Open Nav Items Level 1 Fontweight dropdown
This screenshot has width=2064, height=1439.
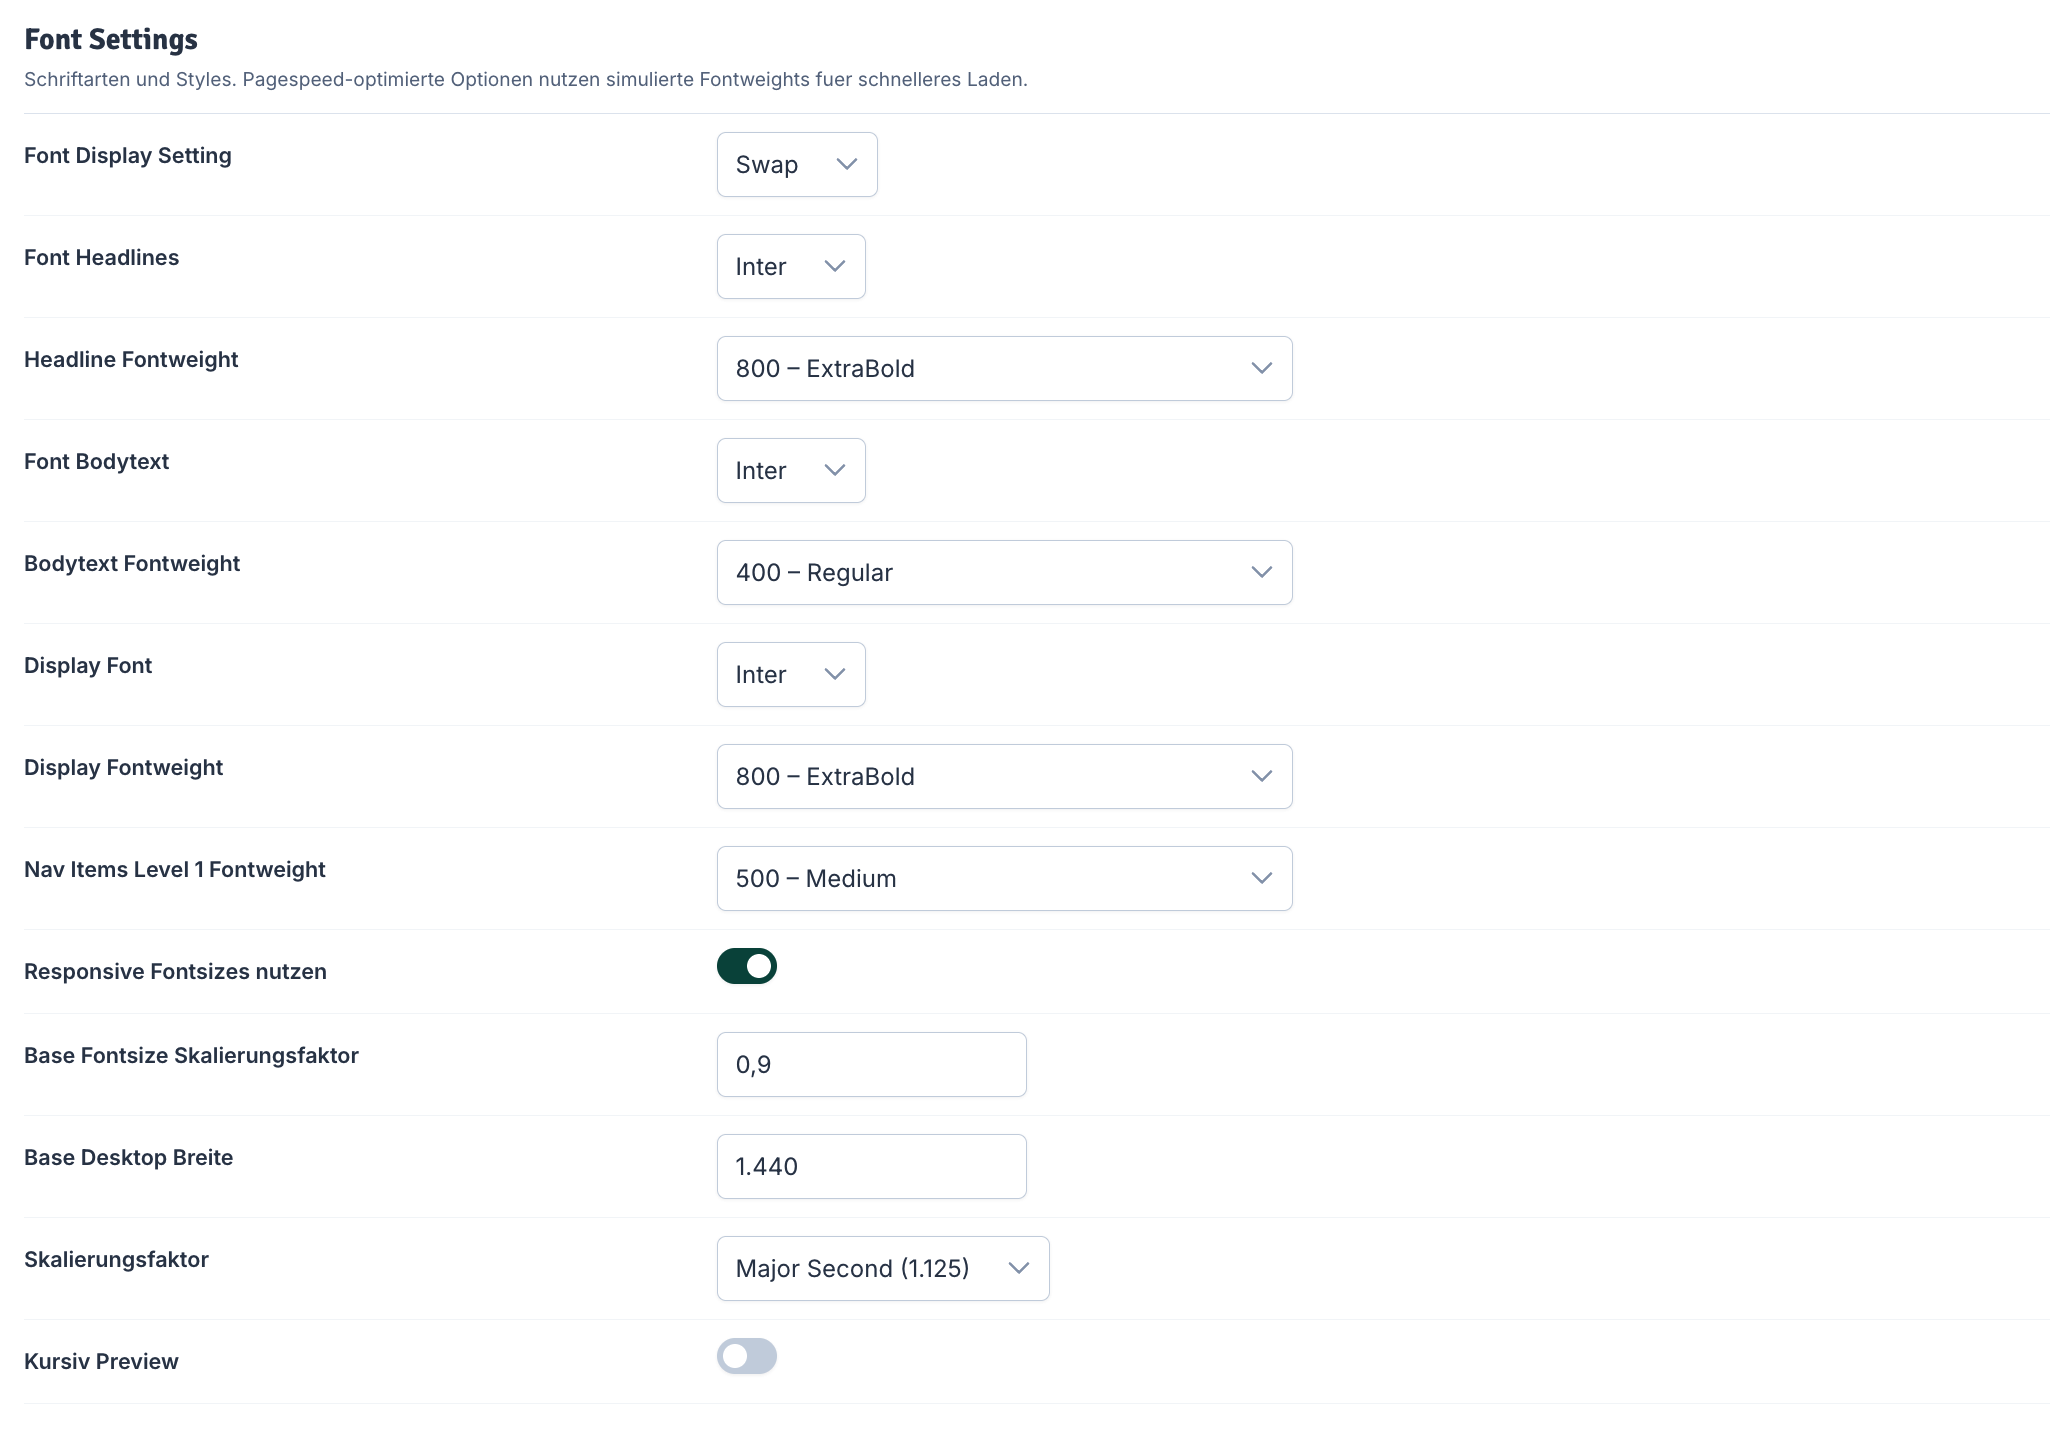[1004, 879]
